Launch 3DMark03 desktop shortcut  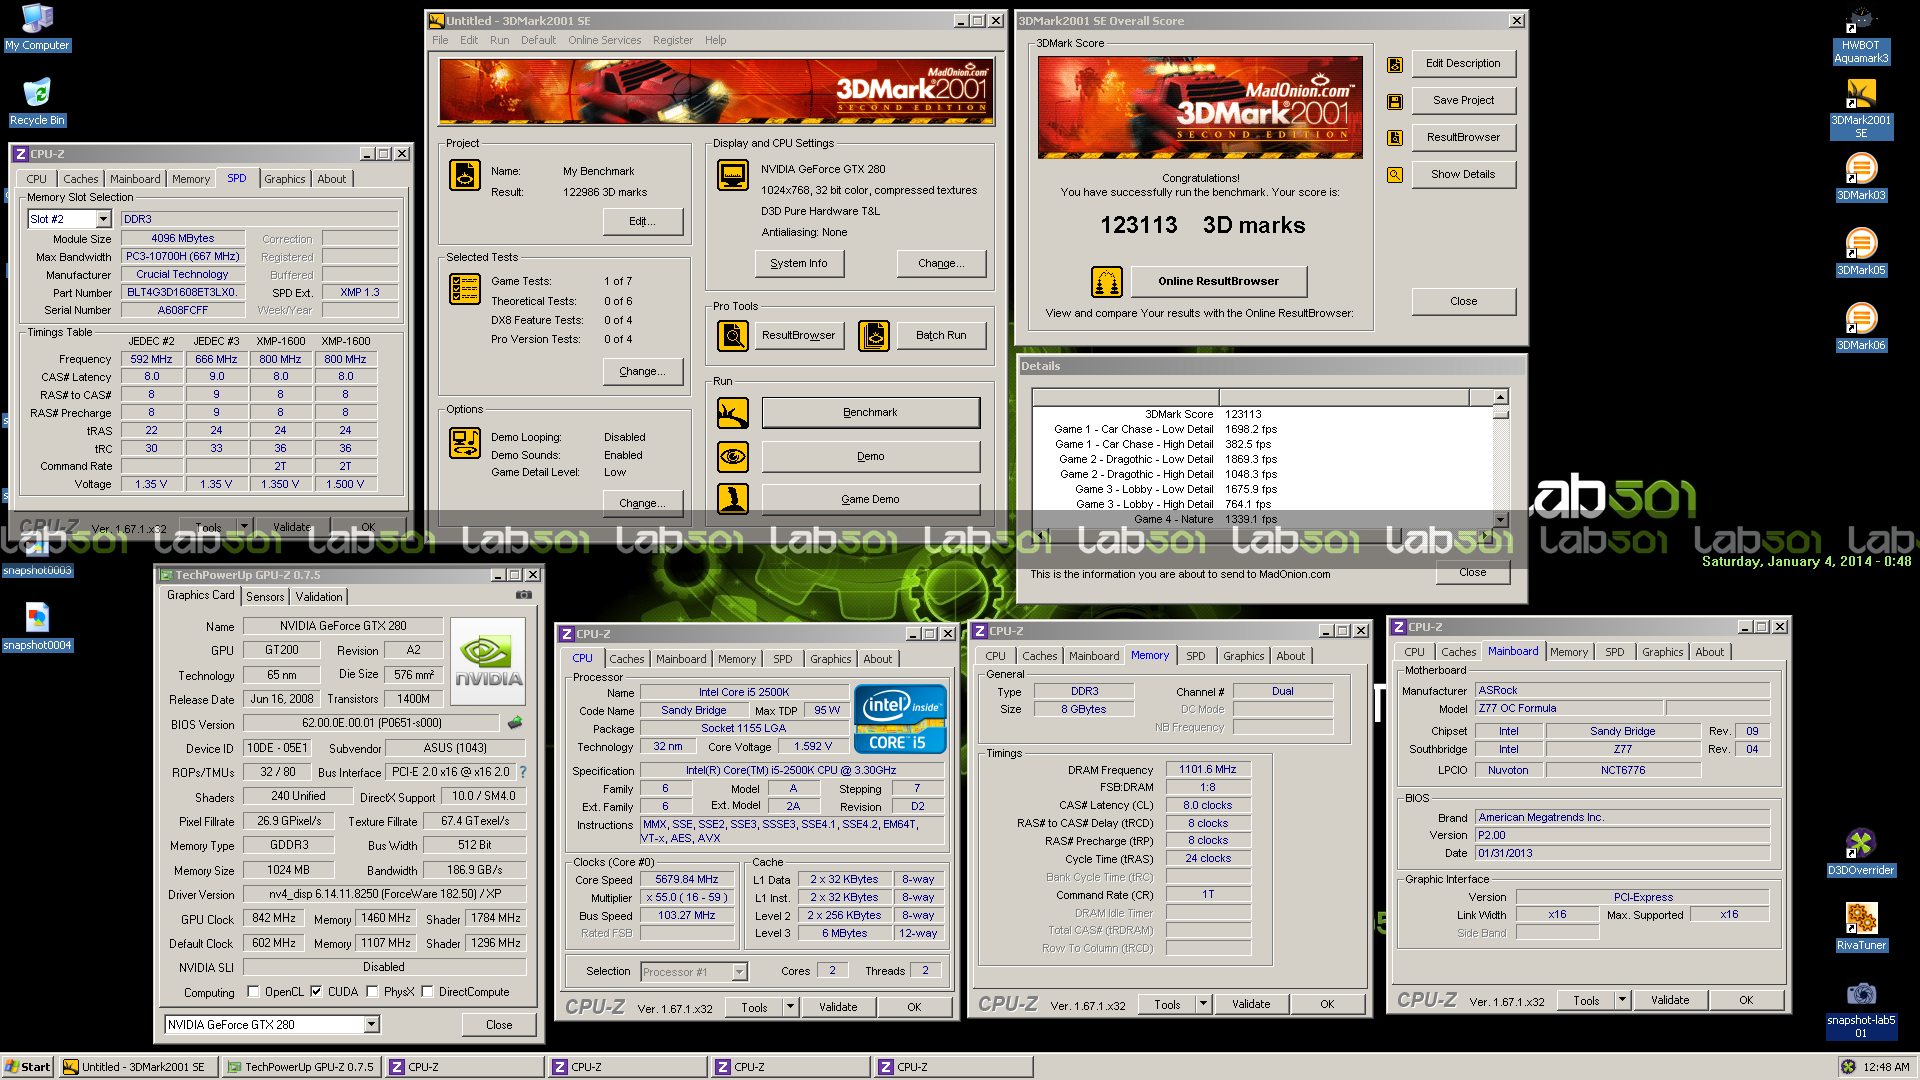(x=1860, y=178)
